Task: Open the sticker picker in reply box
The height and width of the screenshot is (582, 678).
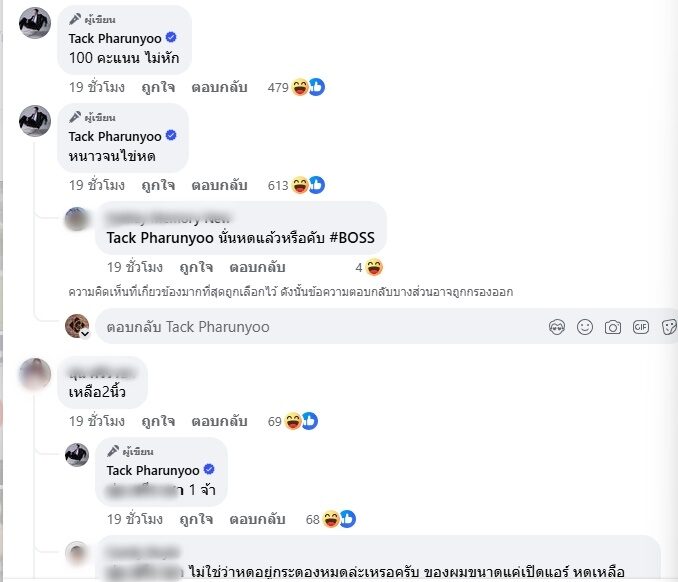Action: (x=669, y=327)
